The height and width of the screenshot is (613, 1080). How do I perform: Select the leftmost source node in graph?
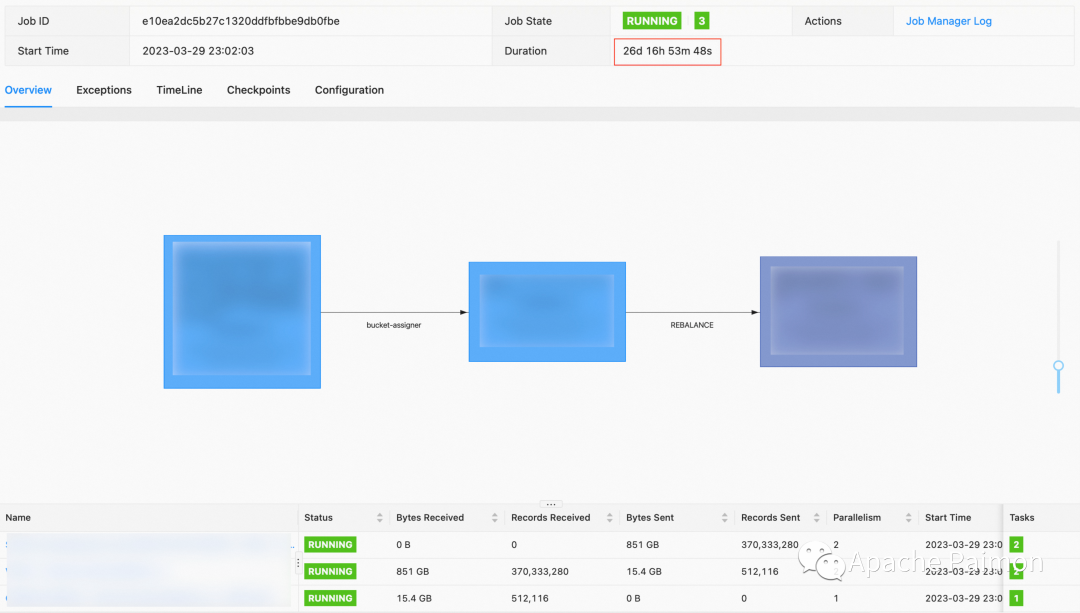(x=242, y=312)
